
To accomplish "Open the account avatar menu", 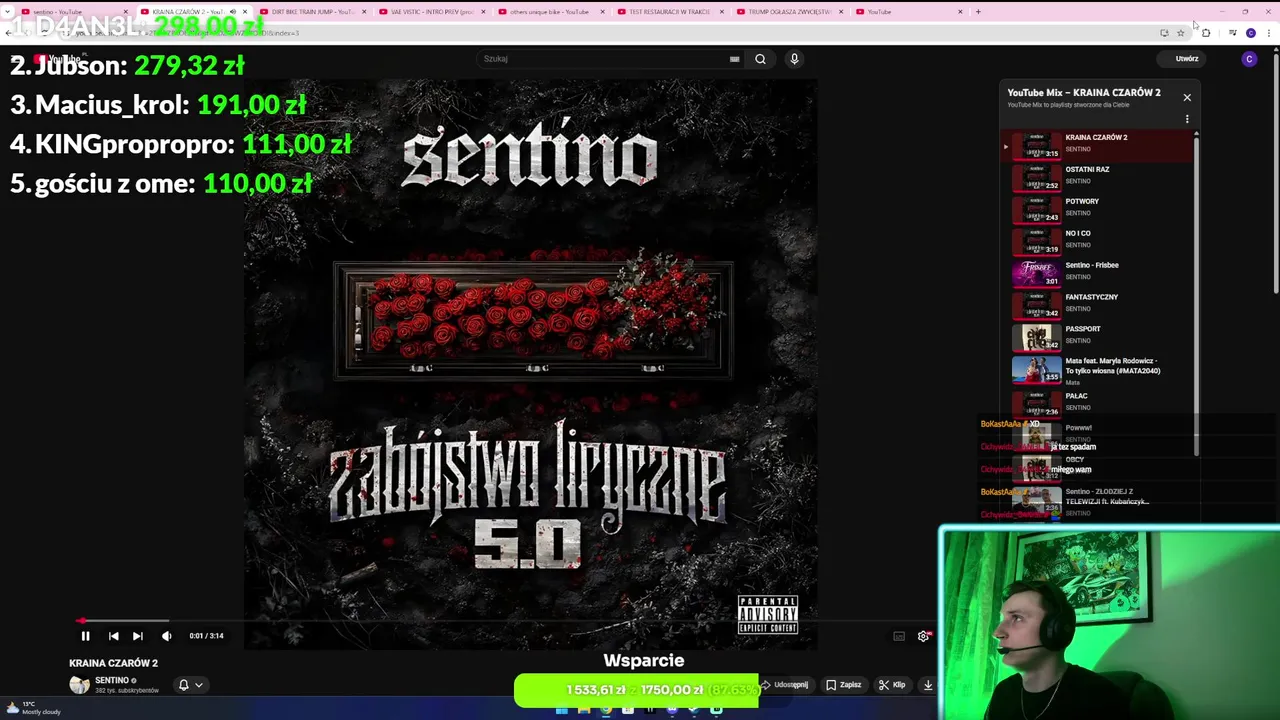I will pyautogui.click(x=1249, y=59).
